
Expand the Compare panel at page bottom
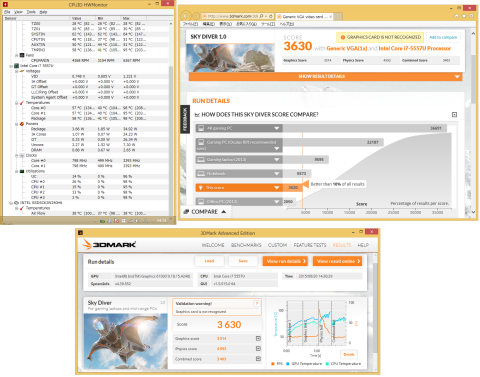(x=205, y=212)
